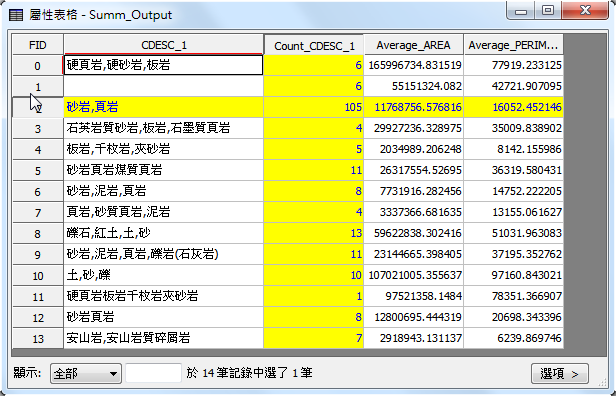Viewport: 616px width, 396px height.
Task: Click area value 55151324.082
Action: click(414, 86)
